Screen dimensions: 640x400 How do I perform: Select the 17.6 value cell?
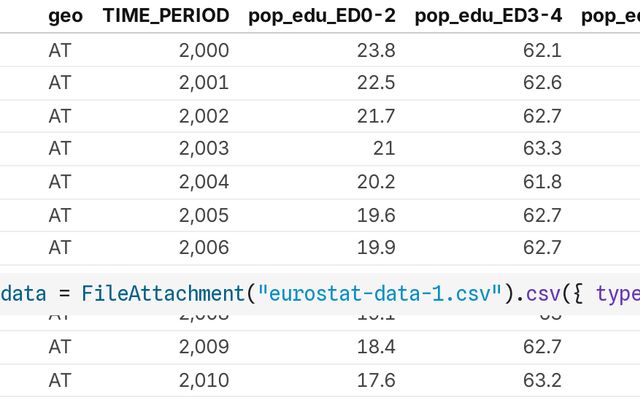(x=377, y=381)
